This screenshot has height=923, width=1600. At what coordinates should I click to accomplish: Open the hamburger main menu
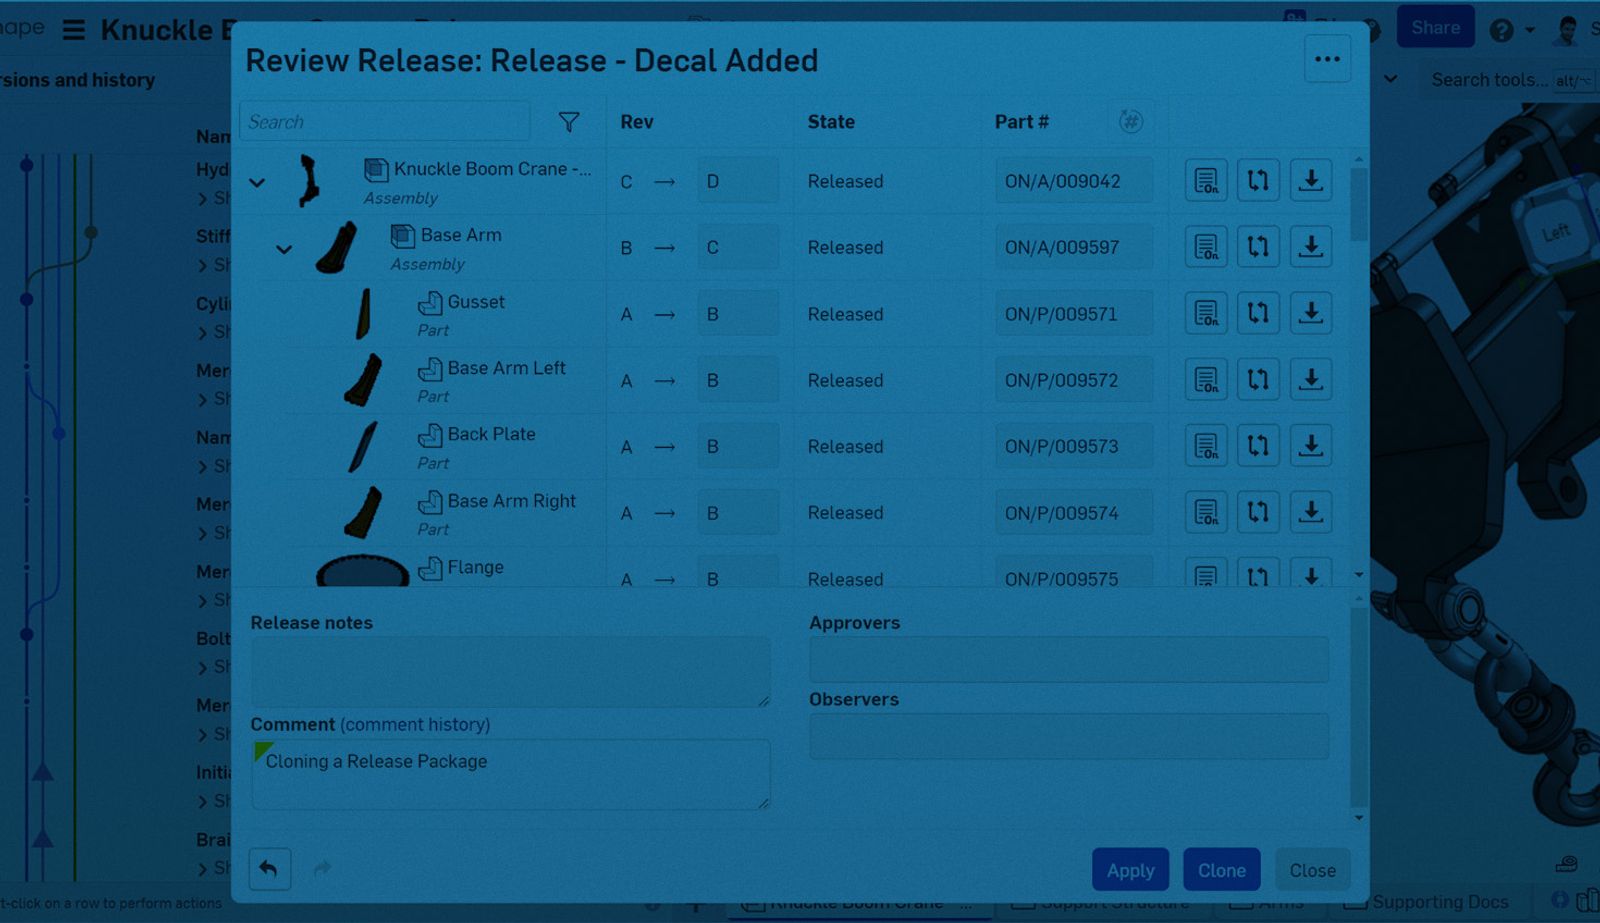pos(74,30)
